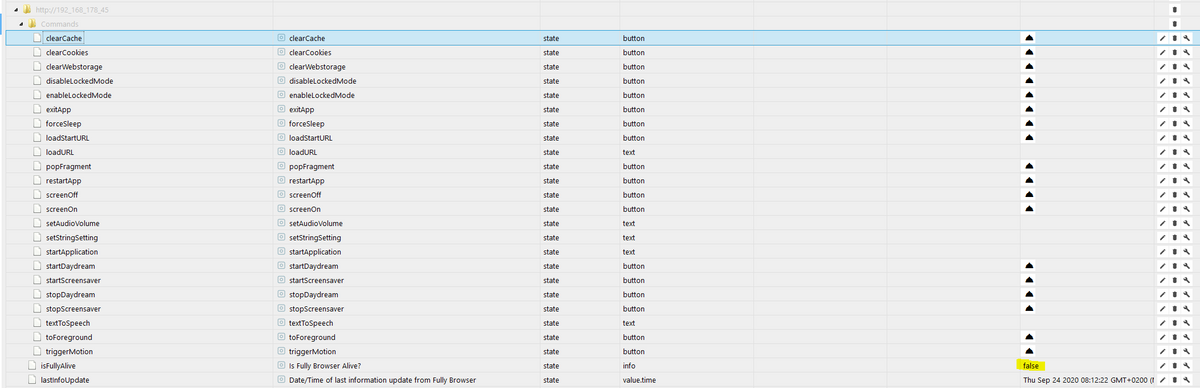Trigger the triggerMotion button value
Screen dimensions: 1200x388
[x=1029, y=352]
